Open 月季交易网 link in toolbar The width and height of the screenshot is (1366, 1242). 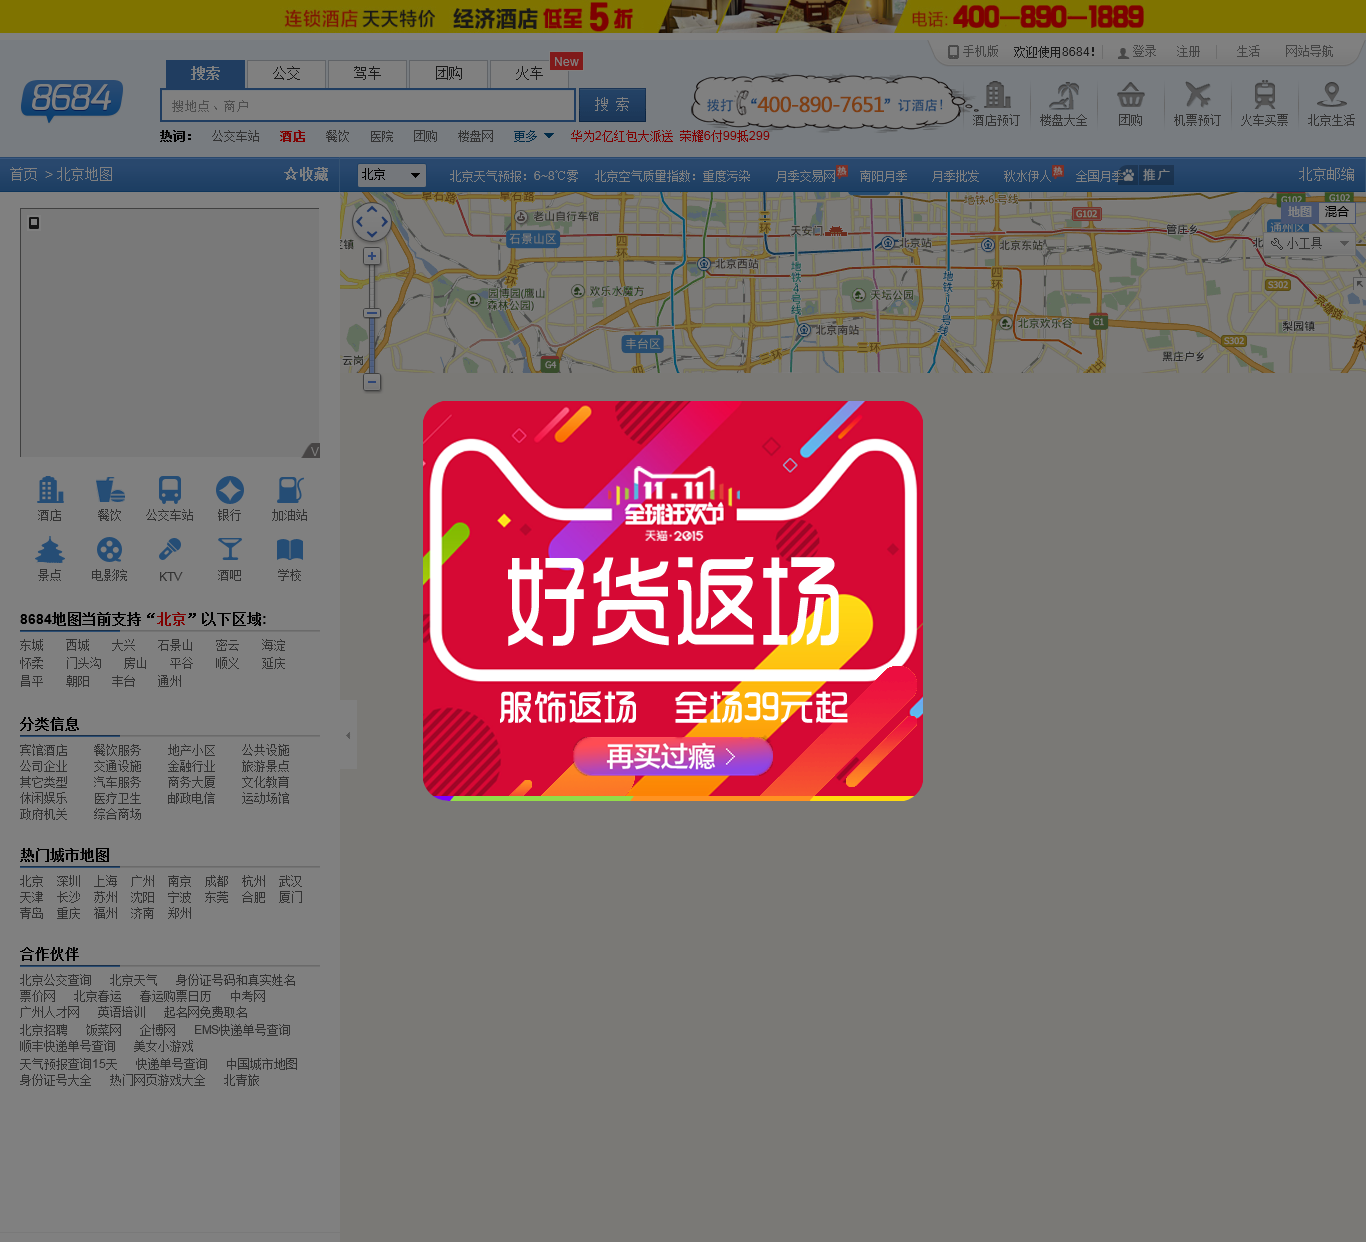806,176
